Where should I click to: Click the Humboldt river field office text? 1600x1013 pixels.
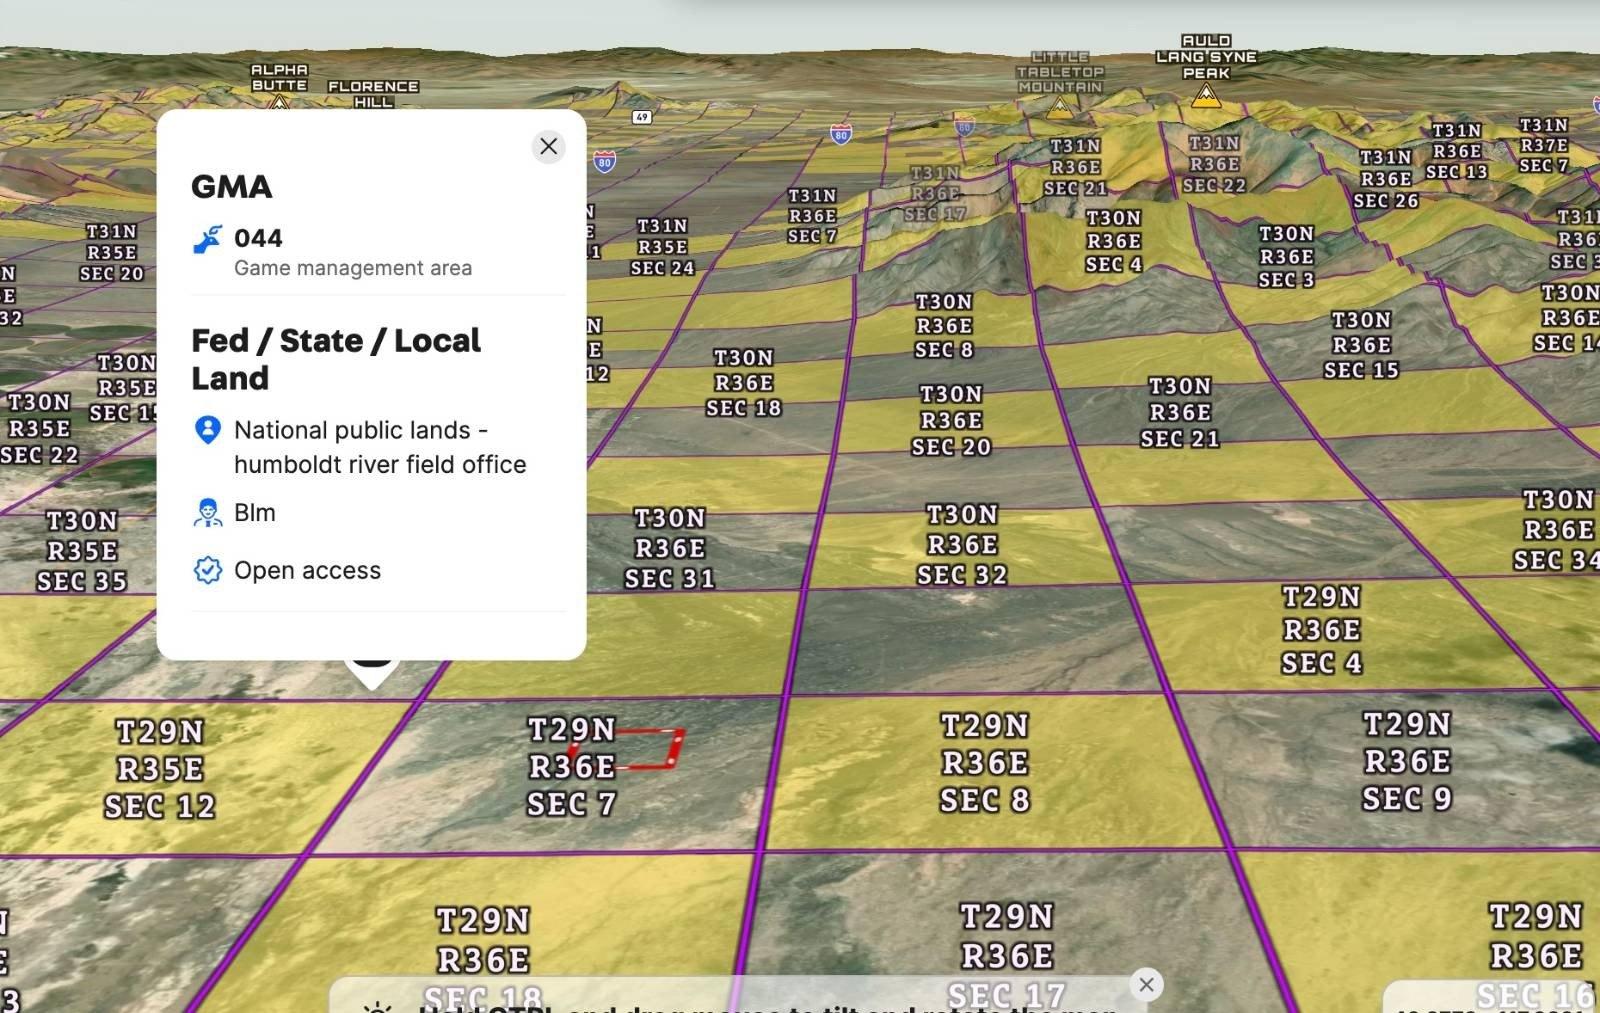coord(380,465)
